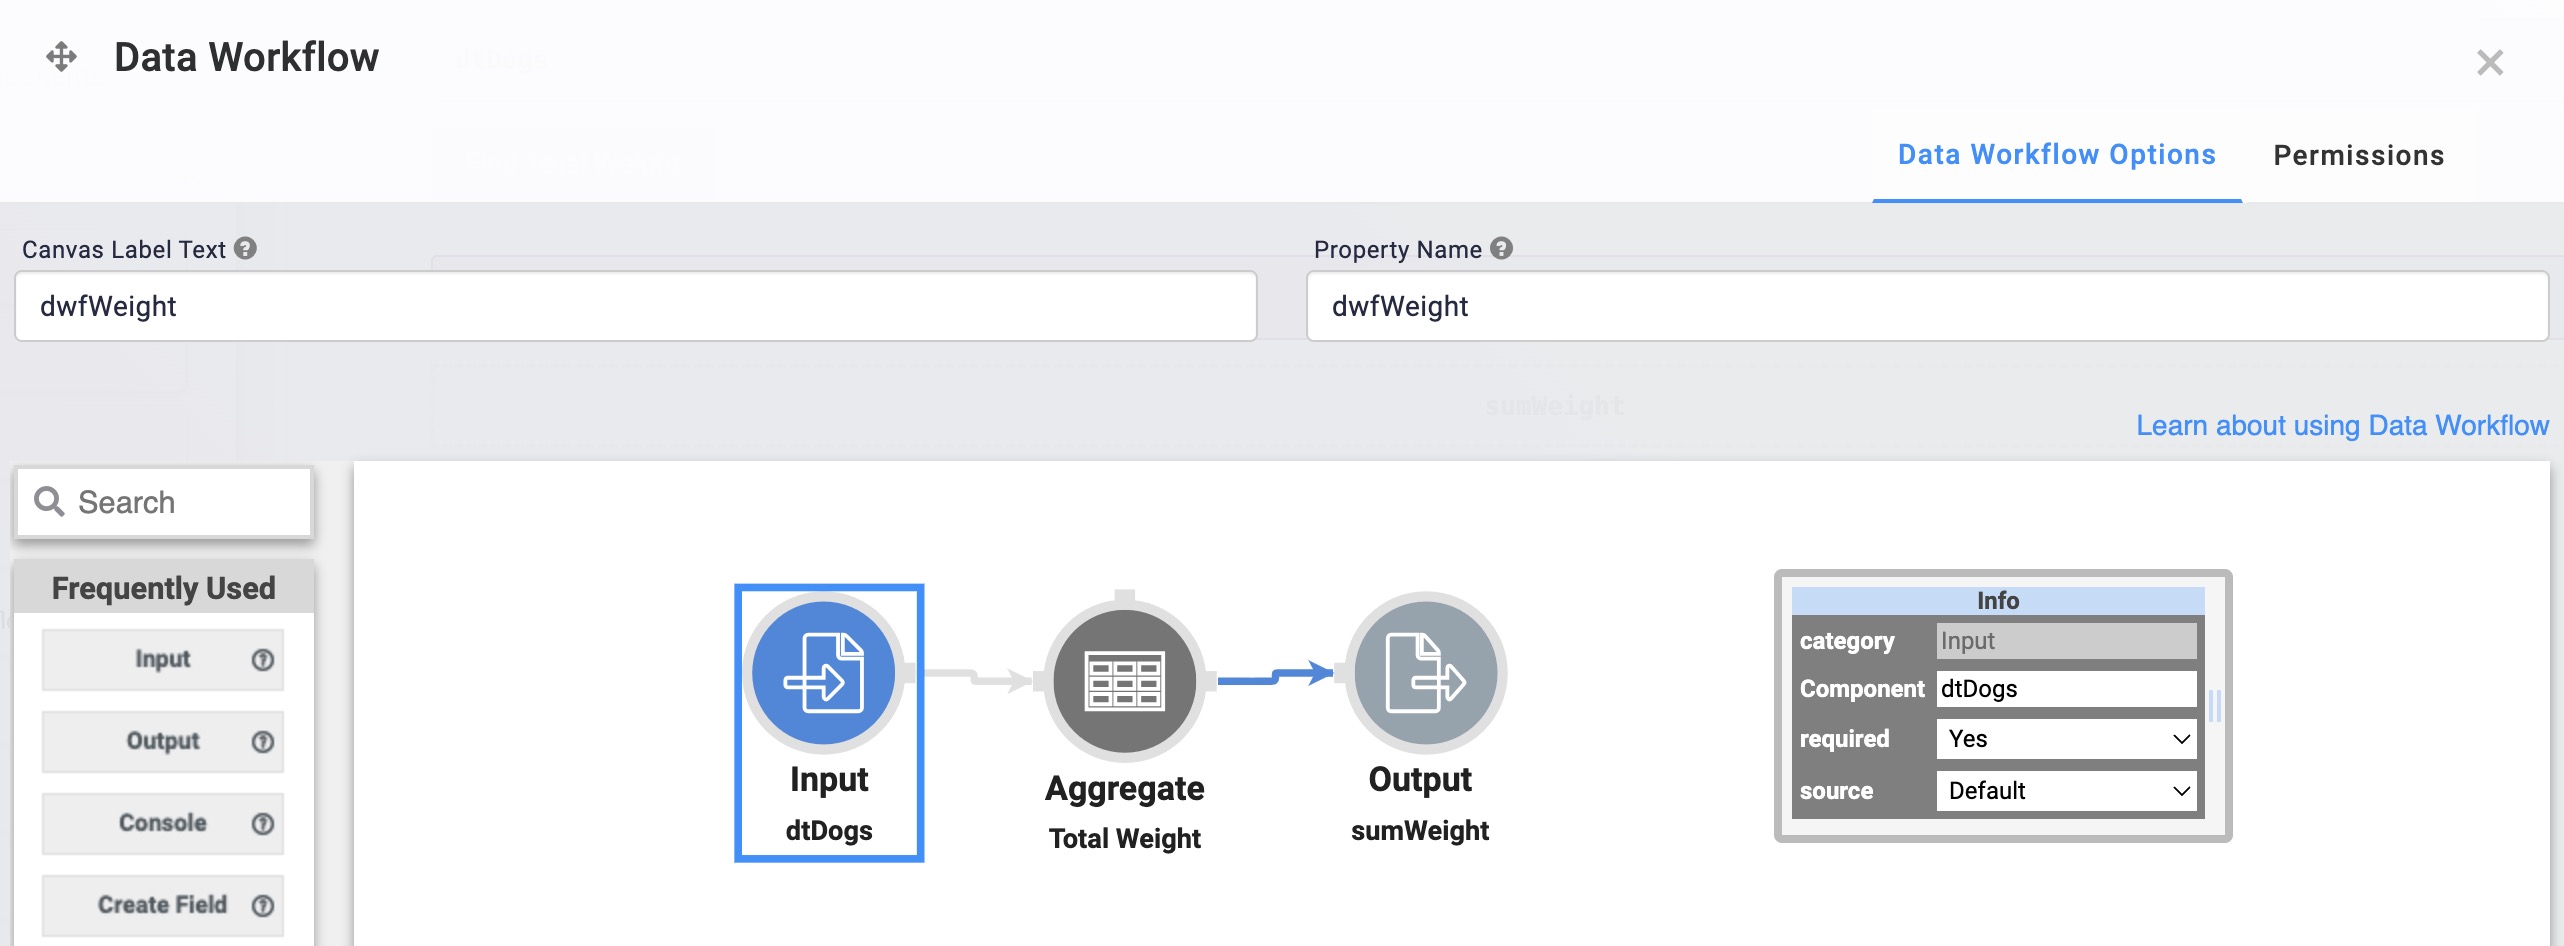The width and height of the screenshot is (2564, 946).
Task: Select the Output sumWeight node icon
Action: tap(1425, 673)
